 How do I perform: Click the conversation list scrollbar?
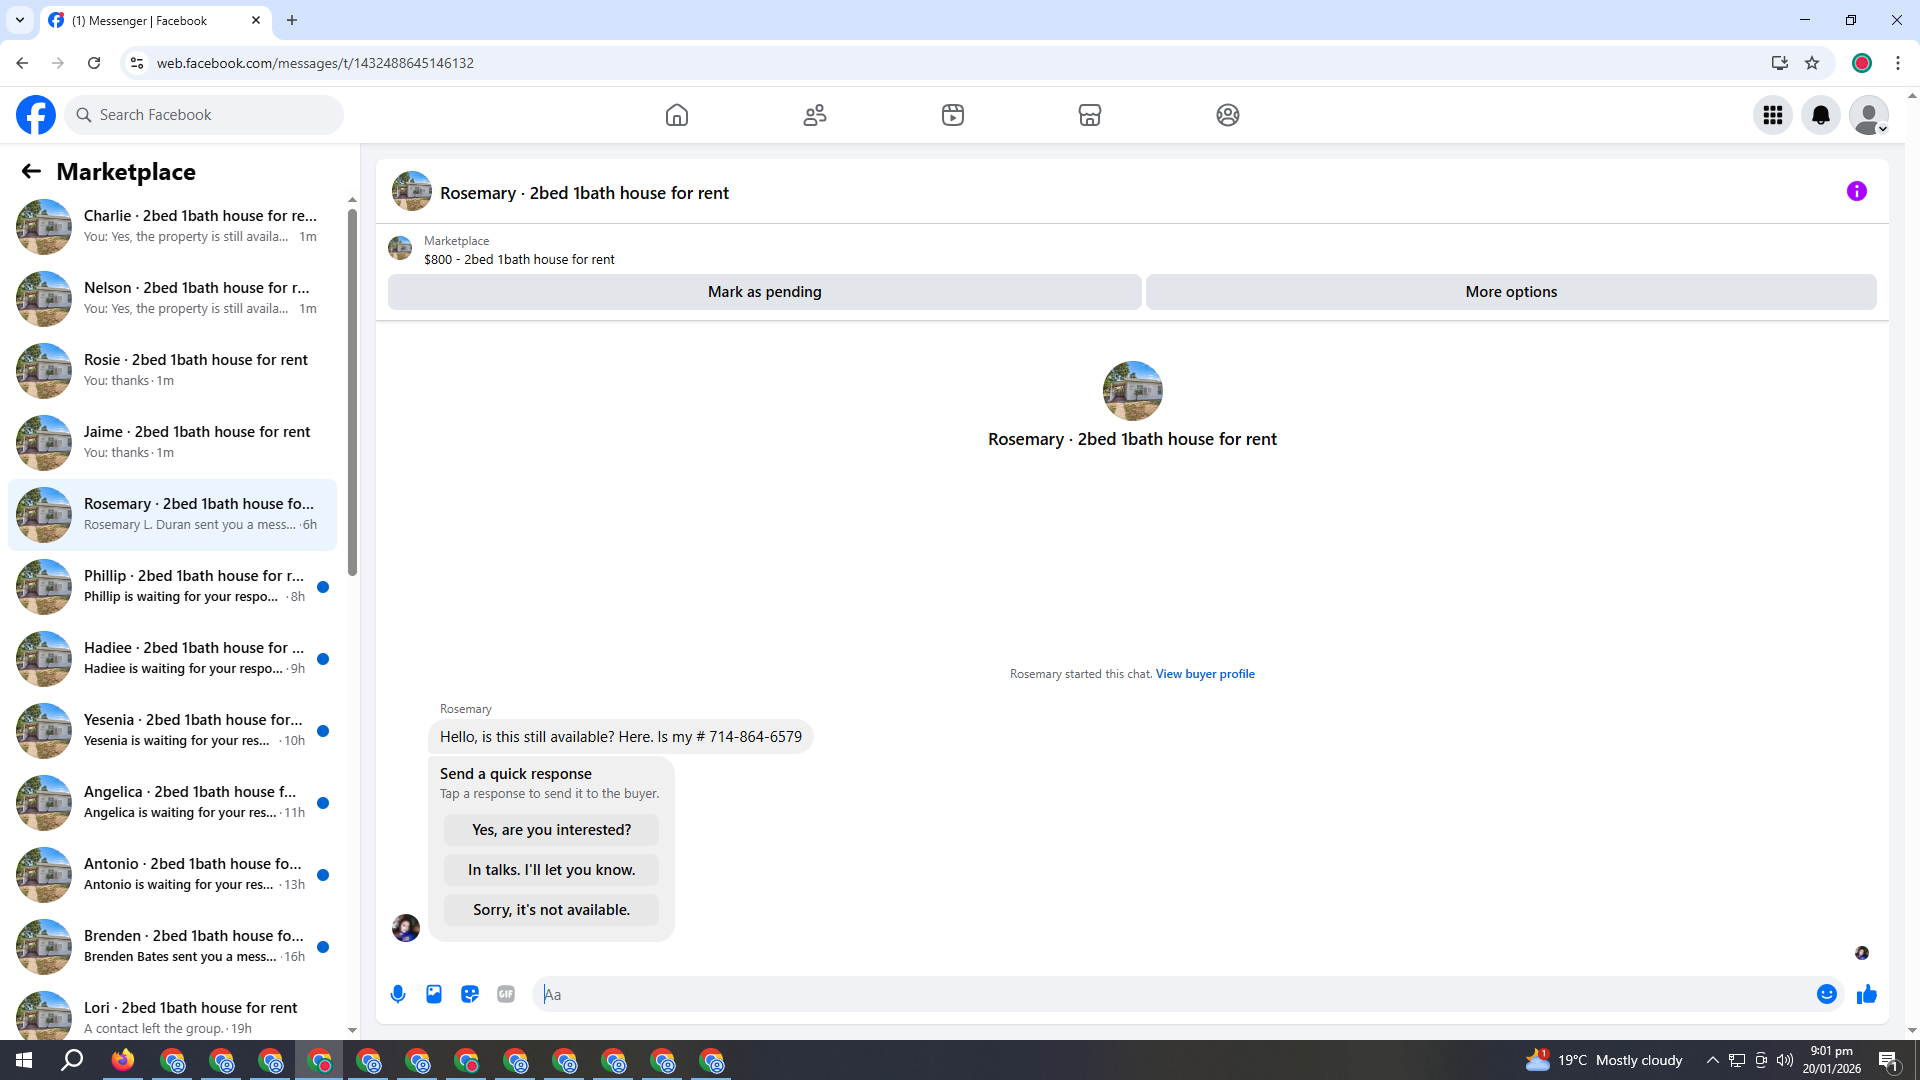click(x=352, y=393)
